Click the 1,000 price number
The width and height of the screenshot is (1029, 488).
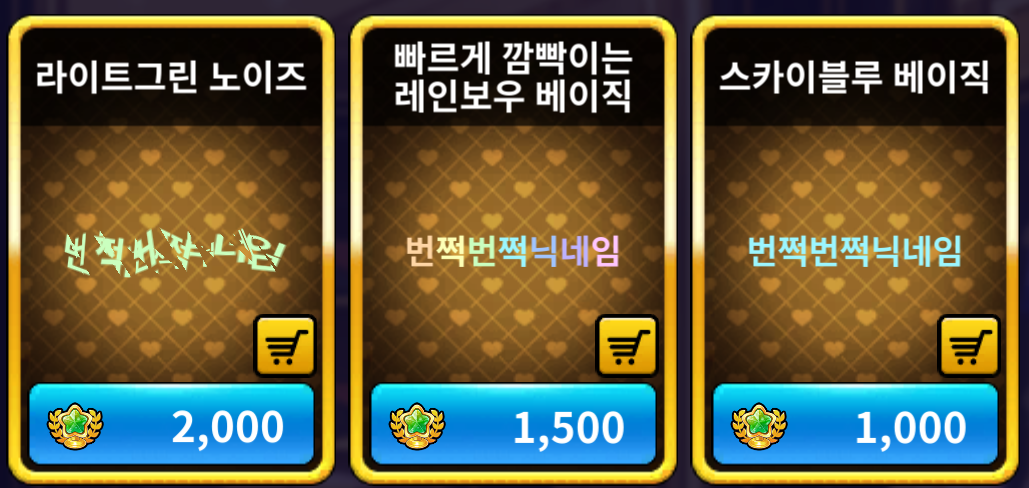(x=910, y=427)
